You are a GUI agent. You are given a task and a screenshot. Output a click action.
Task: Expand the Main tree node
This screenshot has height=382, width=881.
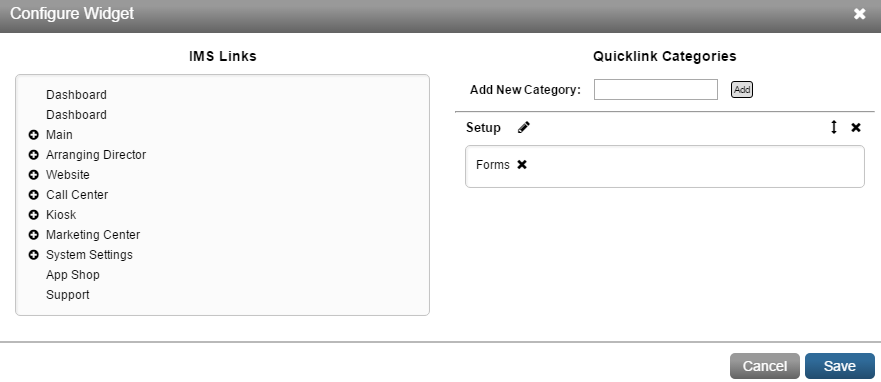click(x=34, y=135)
